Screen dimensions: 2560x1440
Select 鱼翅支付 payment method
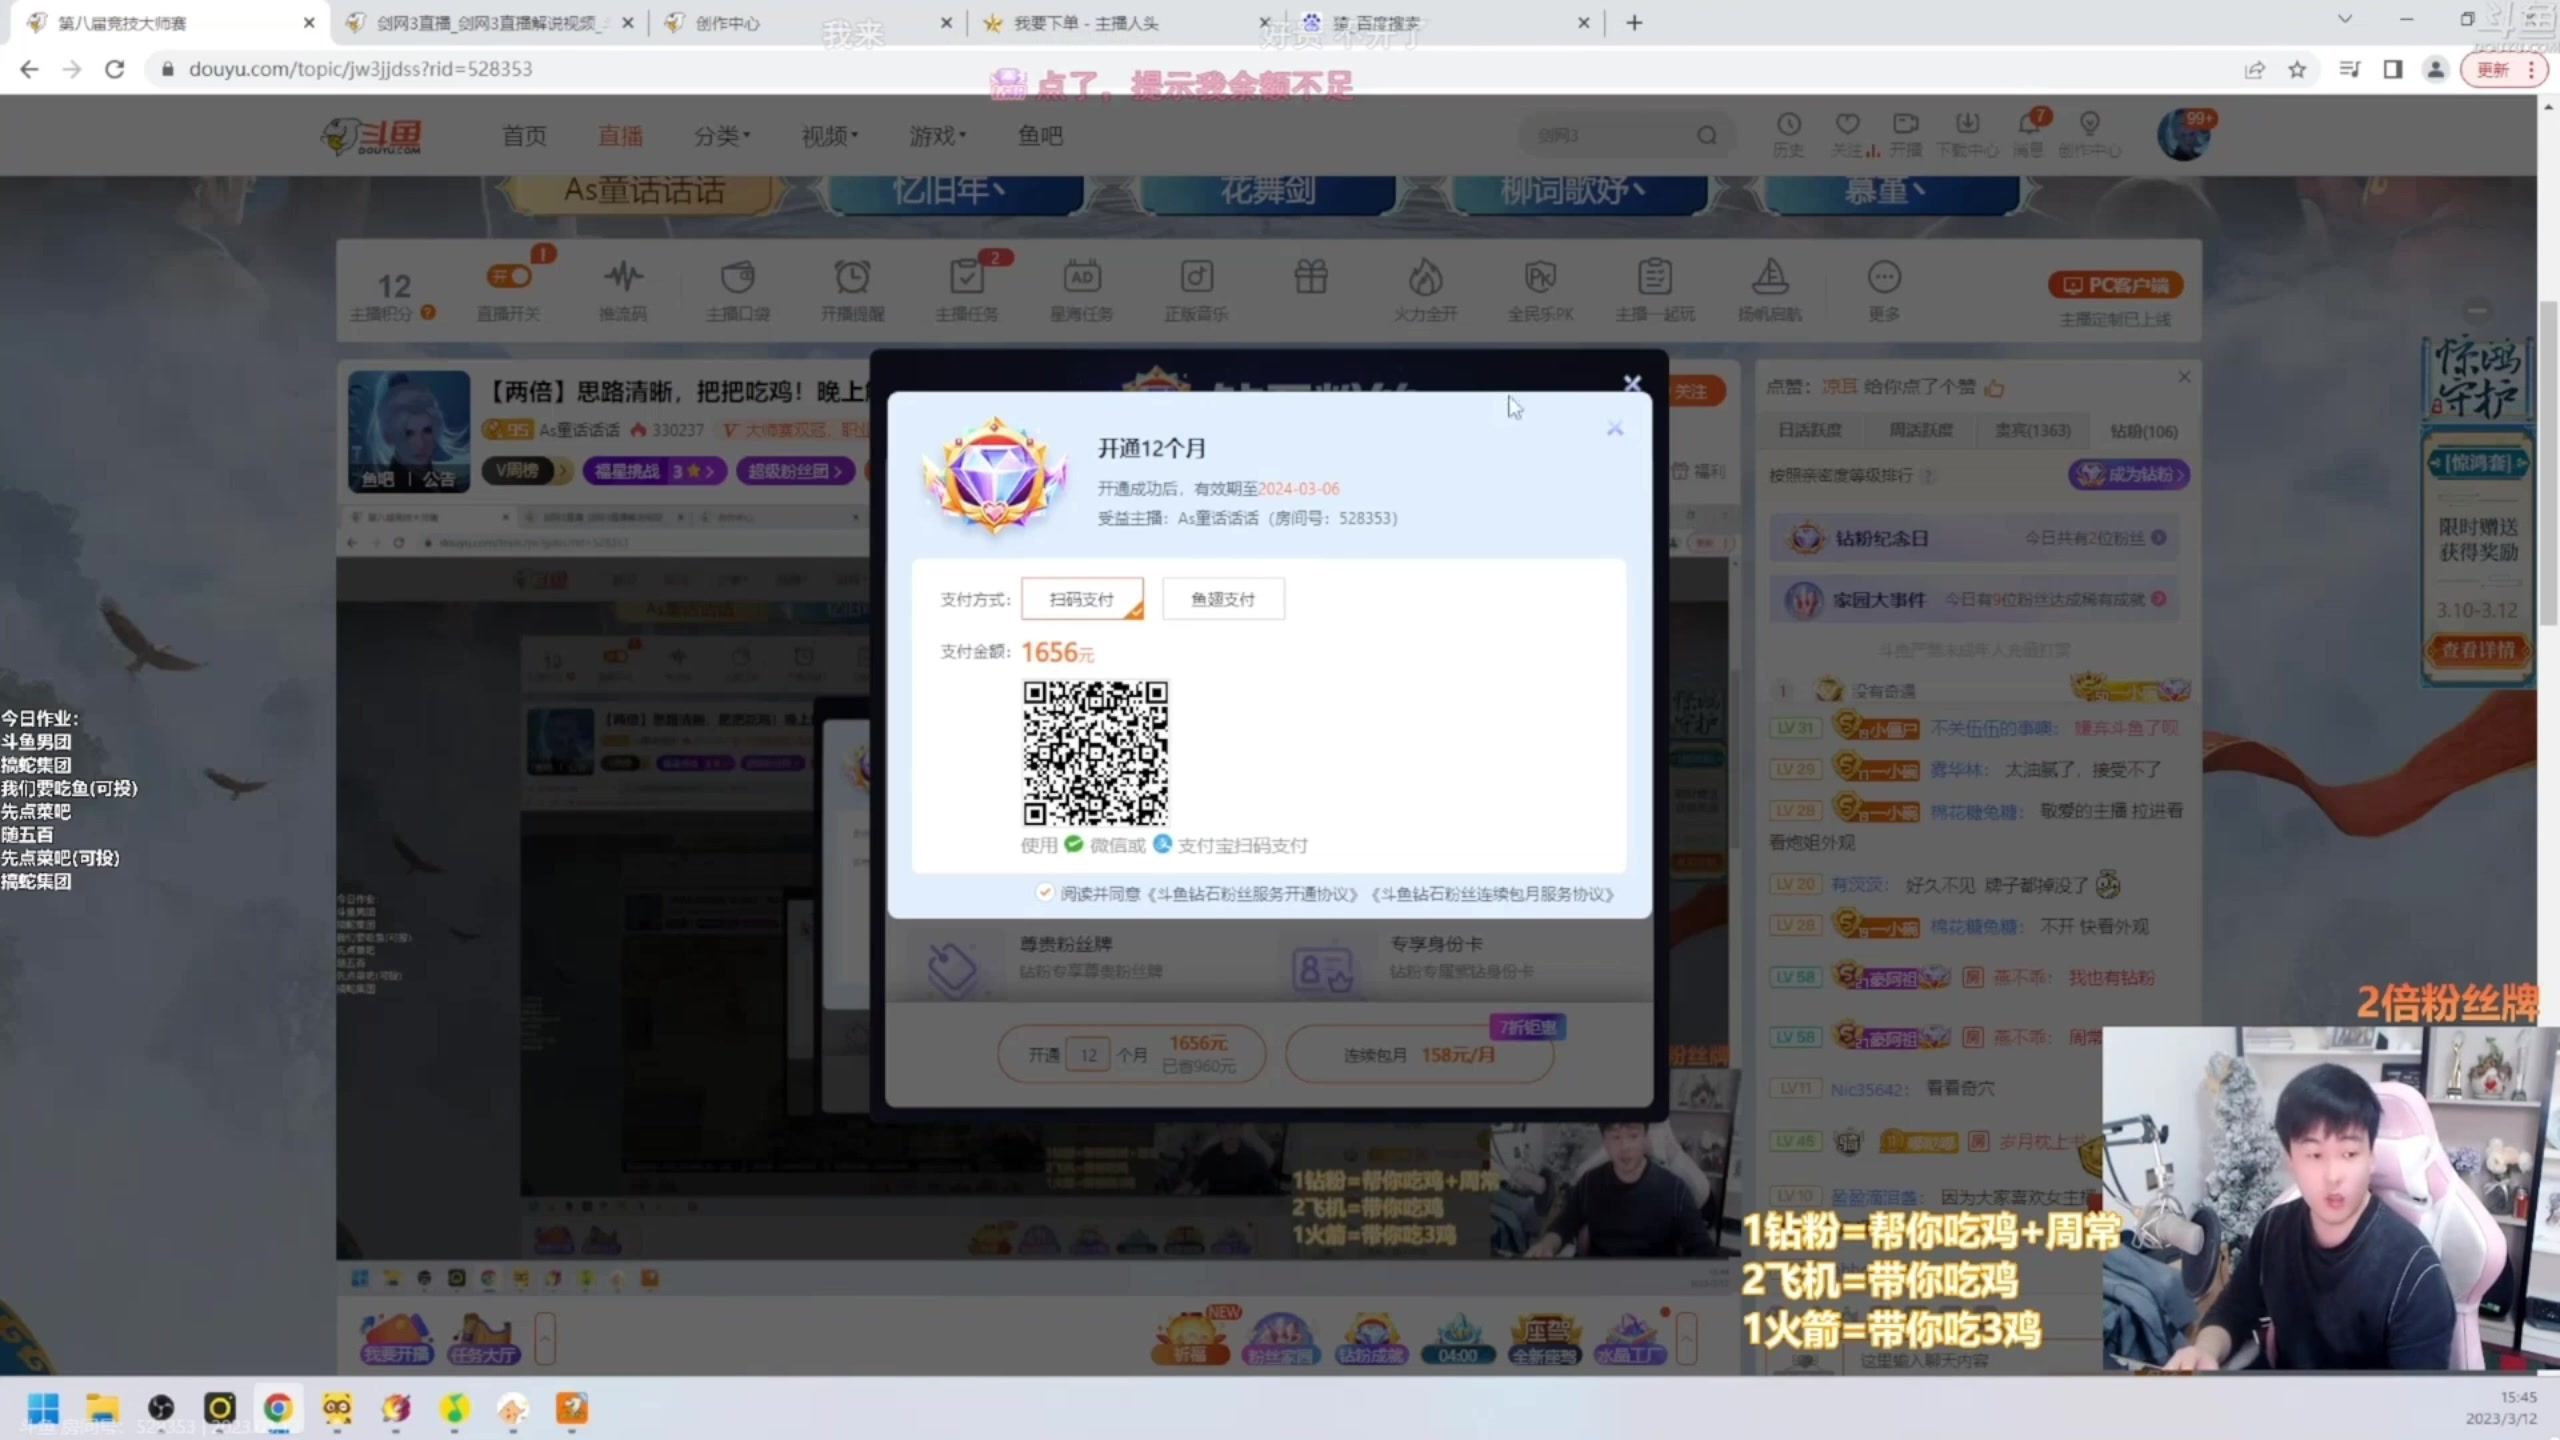point(1223,598)
